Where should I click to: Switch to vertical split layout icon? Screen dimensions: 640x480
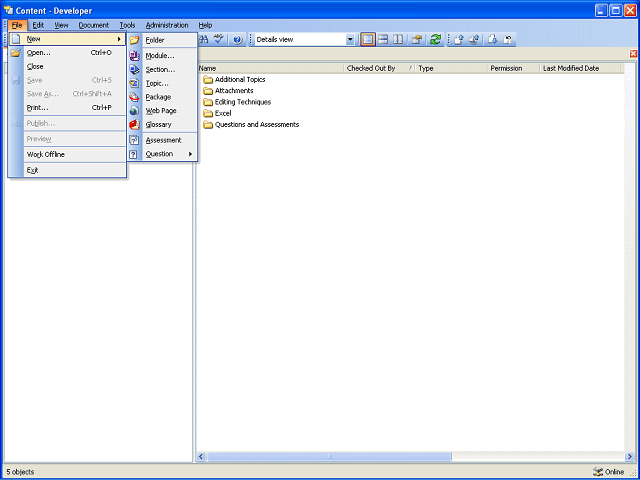398,40
